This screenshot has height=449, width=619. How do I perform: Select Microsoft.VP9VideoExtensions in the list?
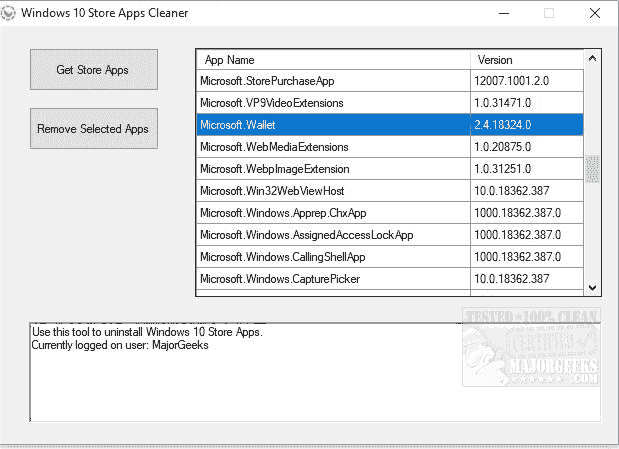click(332, 103)
